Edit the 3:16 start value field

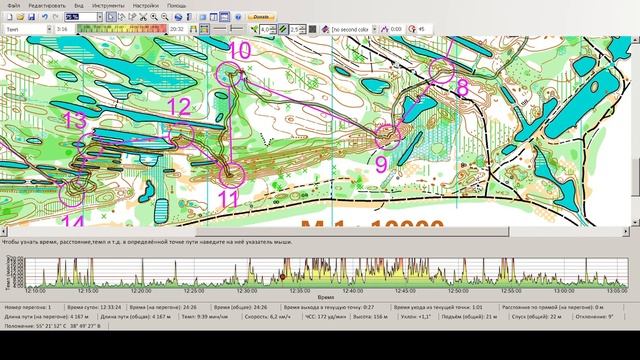pyautogui.click(x=64, y=29)
